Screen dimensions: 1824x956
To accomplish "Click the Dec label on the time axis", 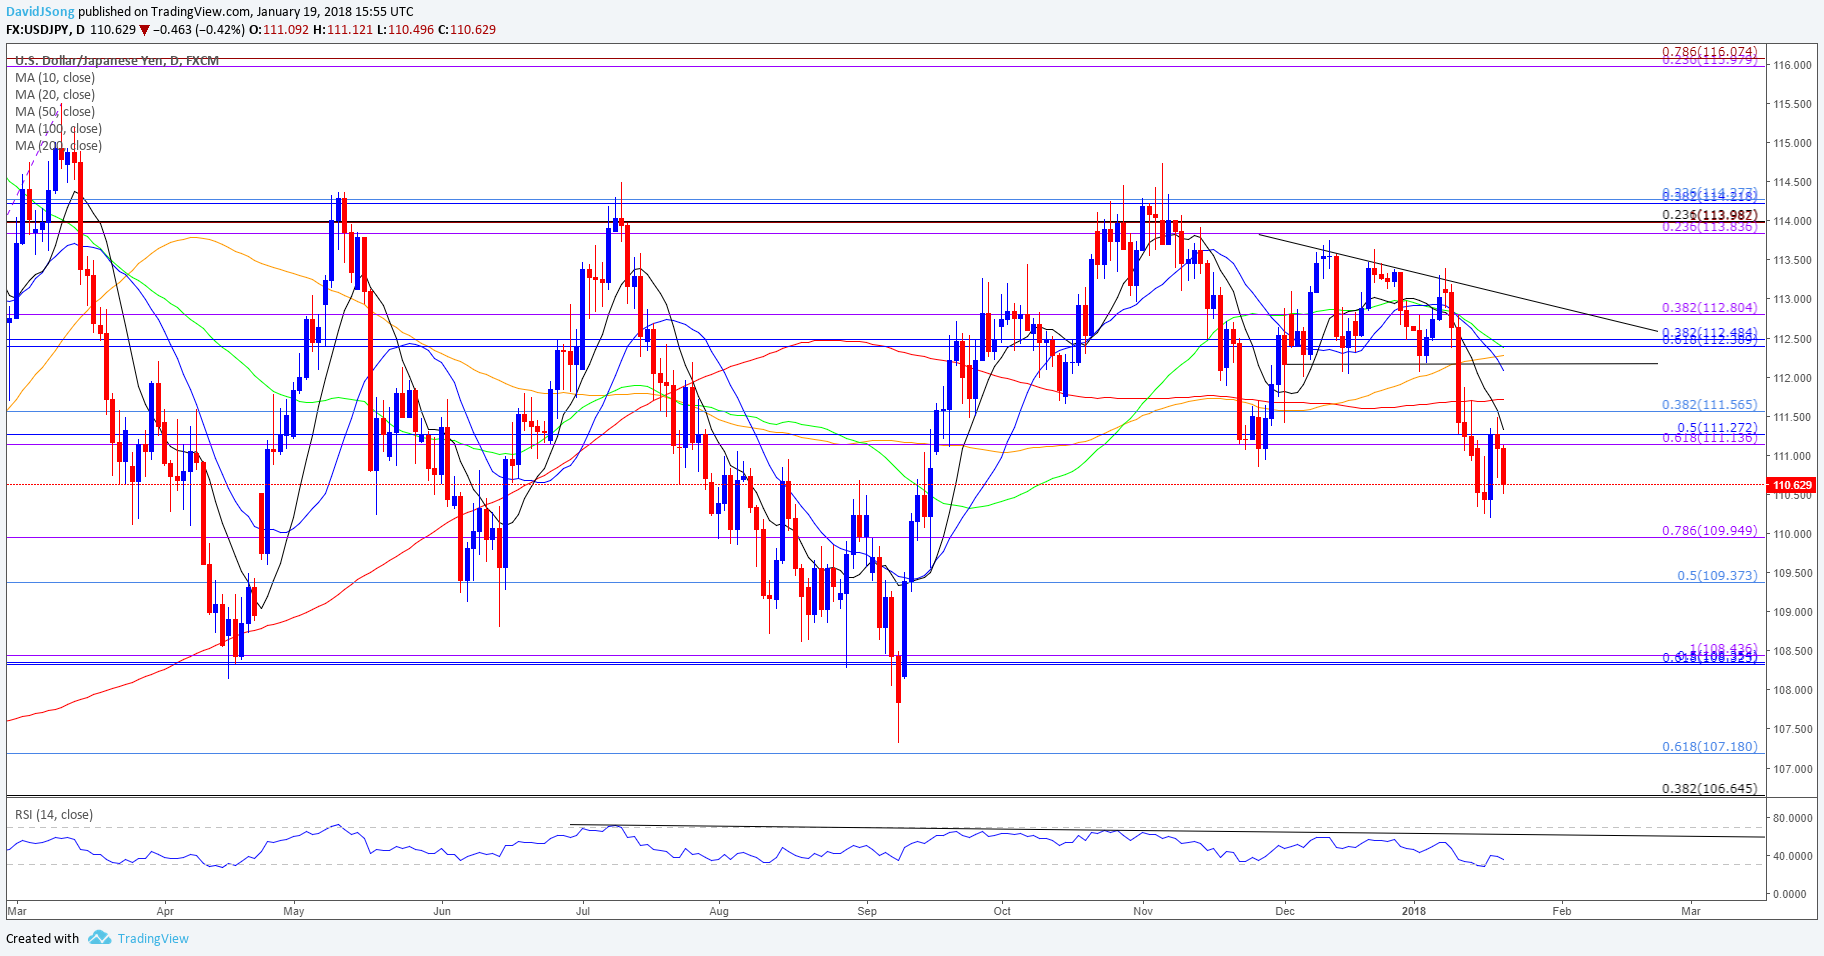I will pos(1285,911).
